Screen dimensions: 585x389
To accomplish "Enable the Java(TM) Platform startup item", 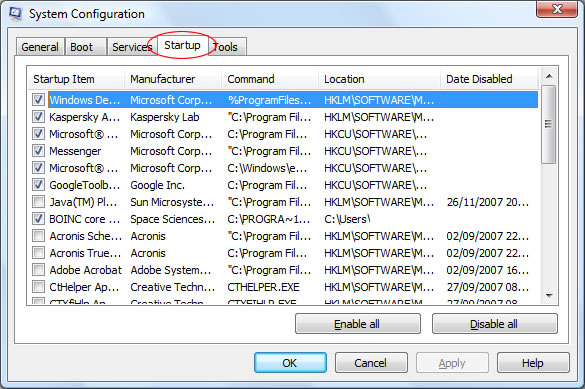I will coord(38,202).
